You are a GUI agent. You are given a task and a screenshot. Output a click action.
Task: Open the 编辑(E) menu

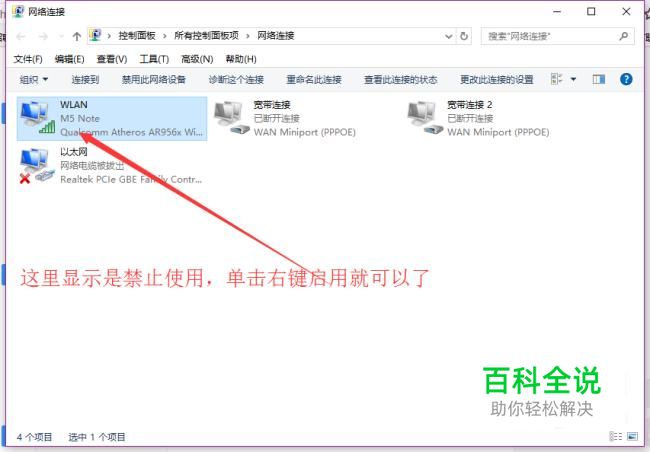[69, 59]
